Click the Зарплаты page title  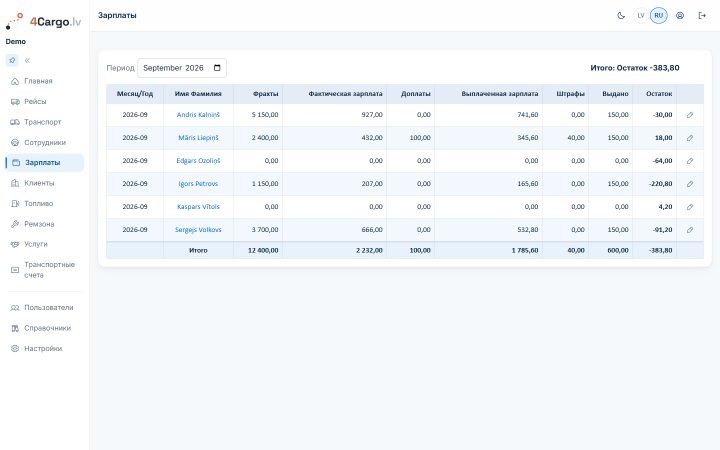117,16
